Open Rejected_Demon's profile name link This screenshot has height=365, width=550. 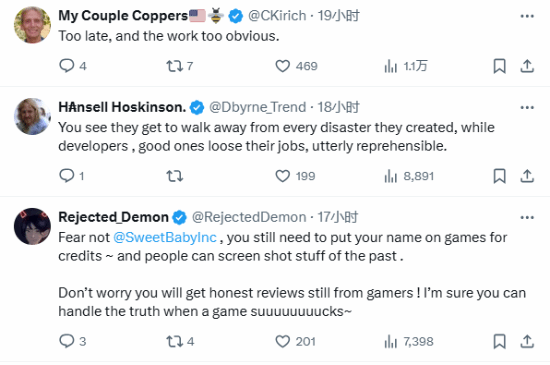(x=113, y=217)
